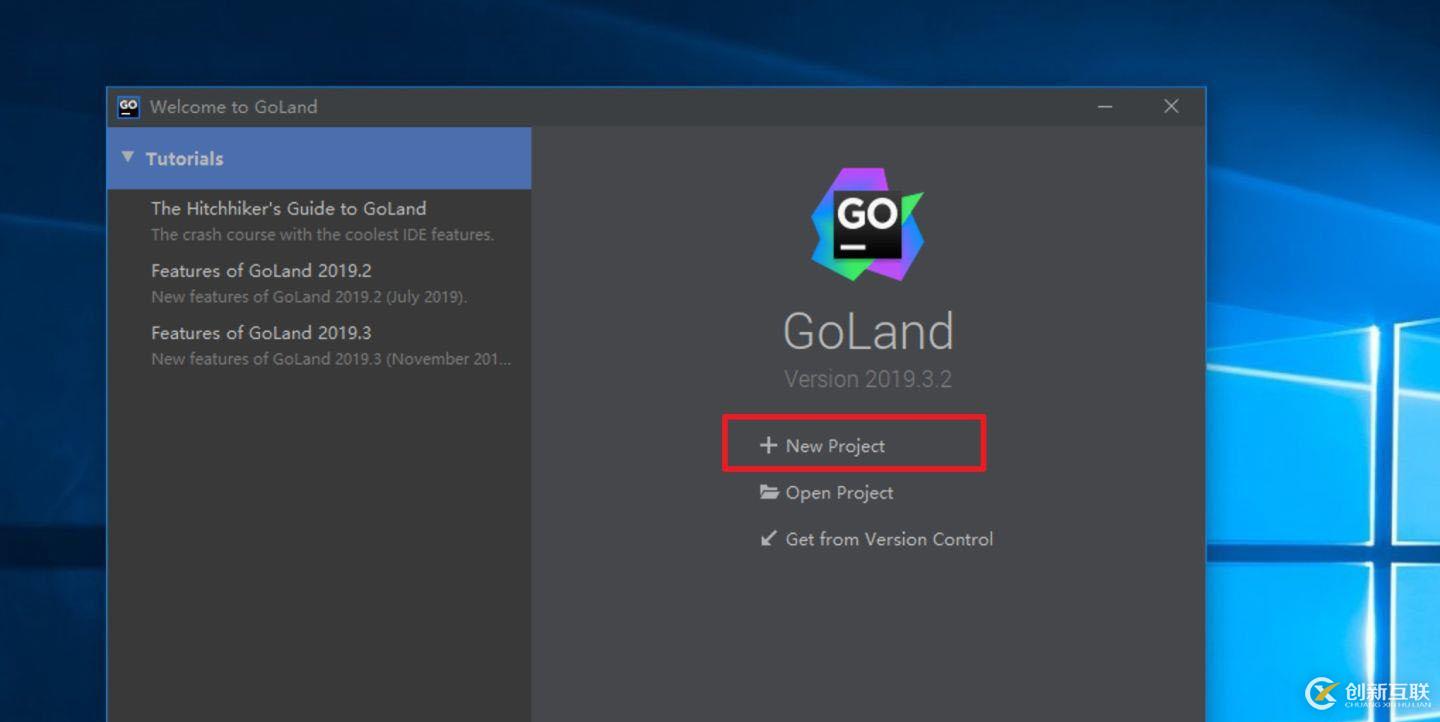Click the GoLand title bar app icon

pos(128,107)
